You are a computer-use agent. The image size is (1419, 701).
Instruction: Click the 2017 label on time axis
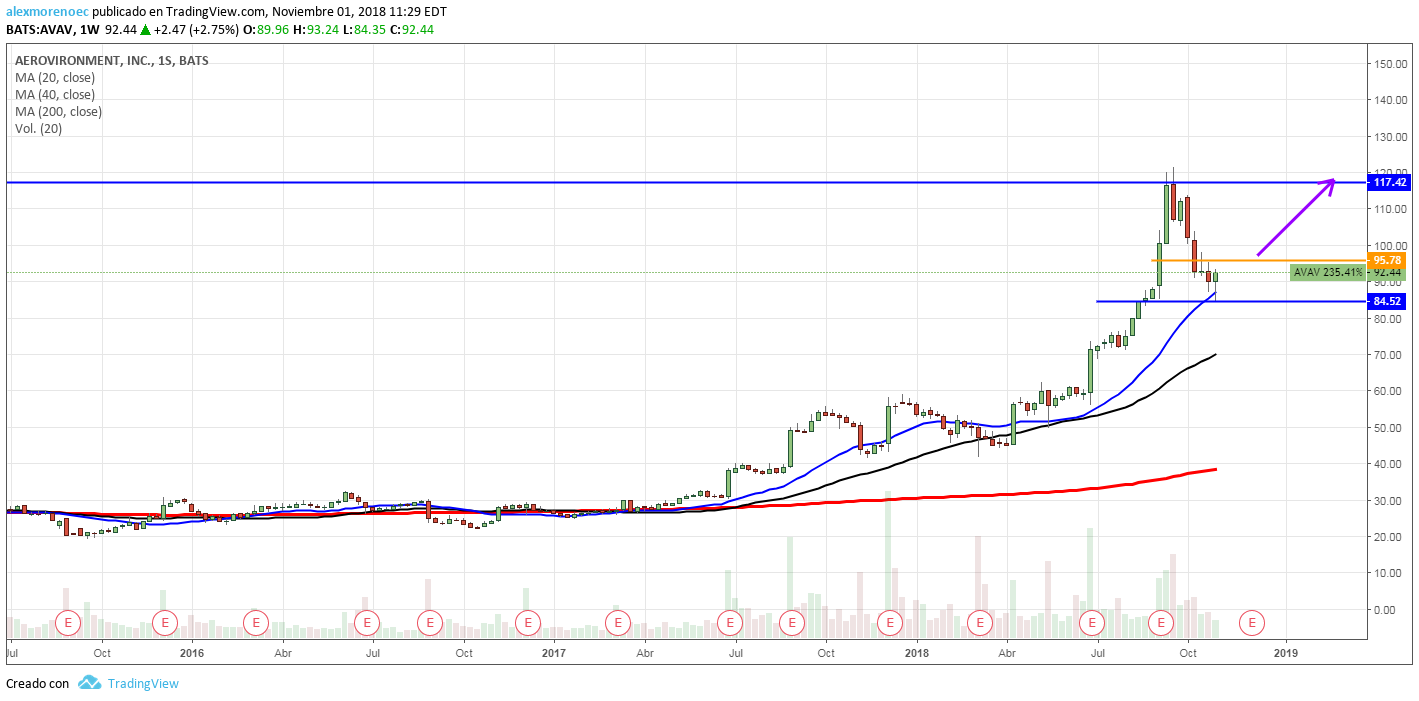(x=554, y=654)
